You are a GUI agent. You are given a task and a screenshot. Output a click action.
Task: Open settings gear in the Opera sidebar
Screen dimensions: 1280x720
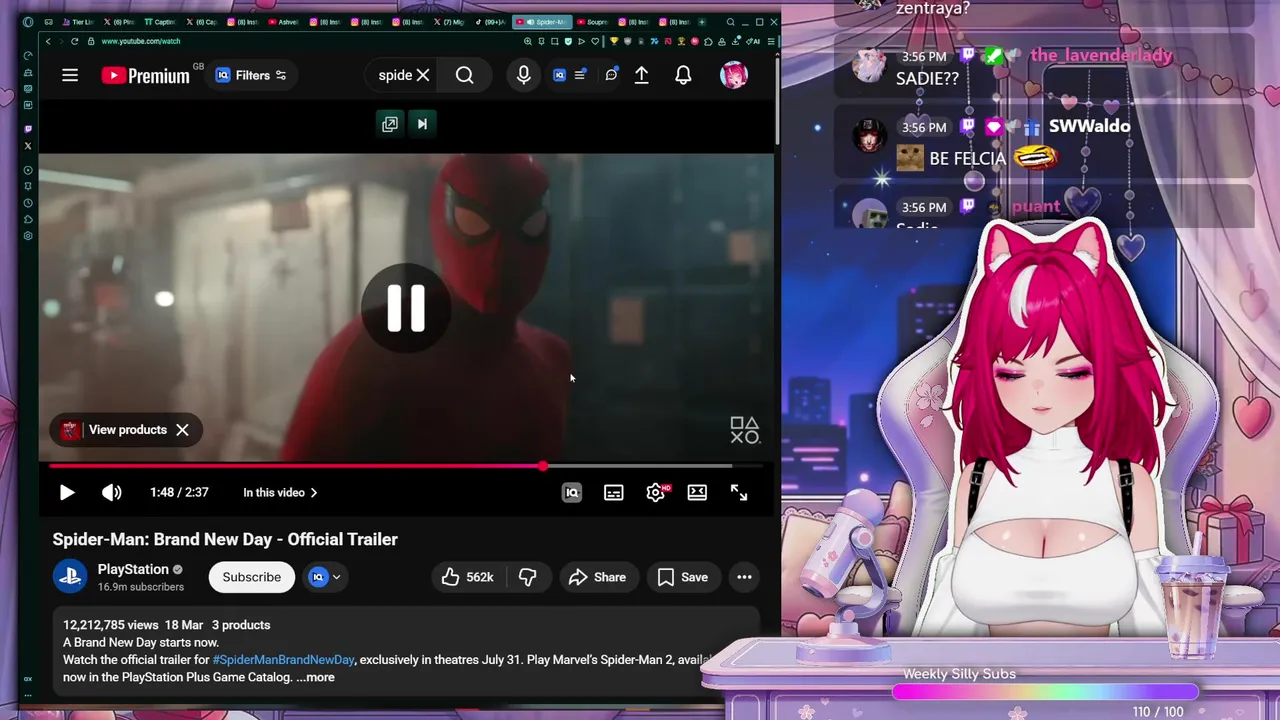(28, 236)
